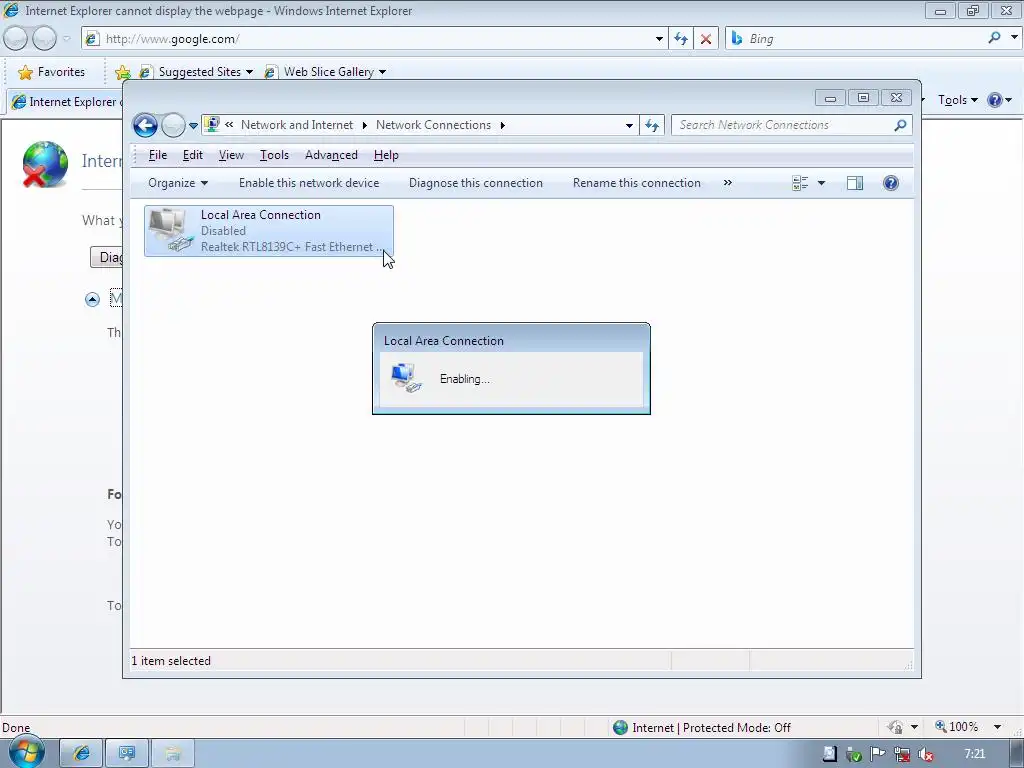Click 'Diagnose this connection'
The image size is (1024, 768).
[x=475, y=183]
